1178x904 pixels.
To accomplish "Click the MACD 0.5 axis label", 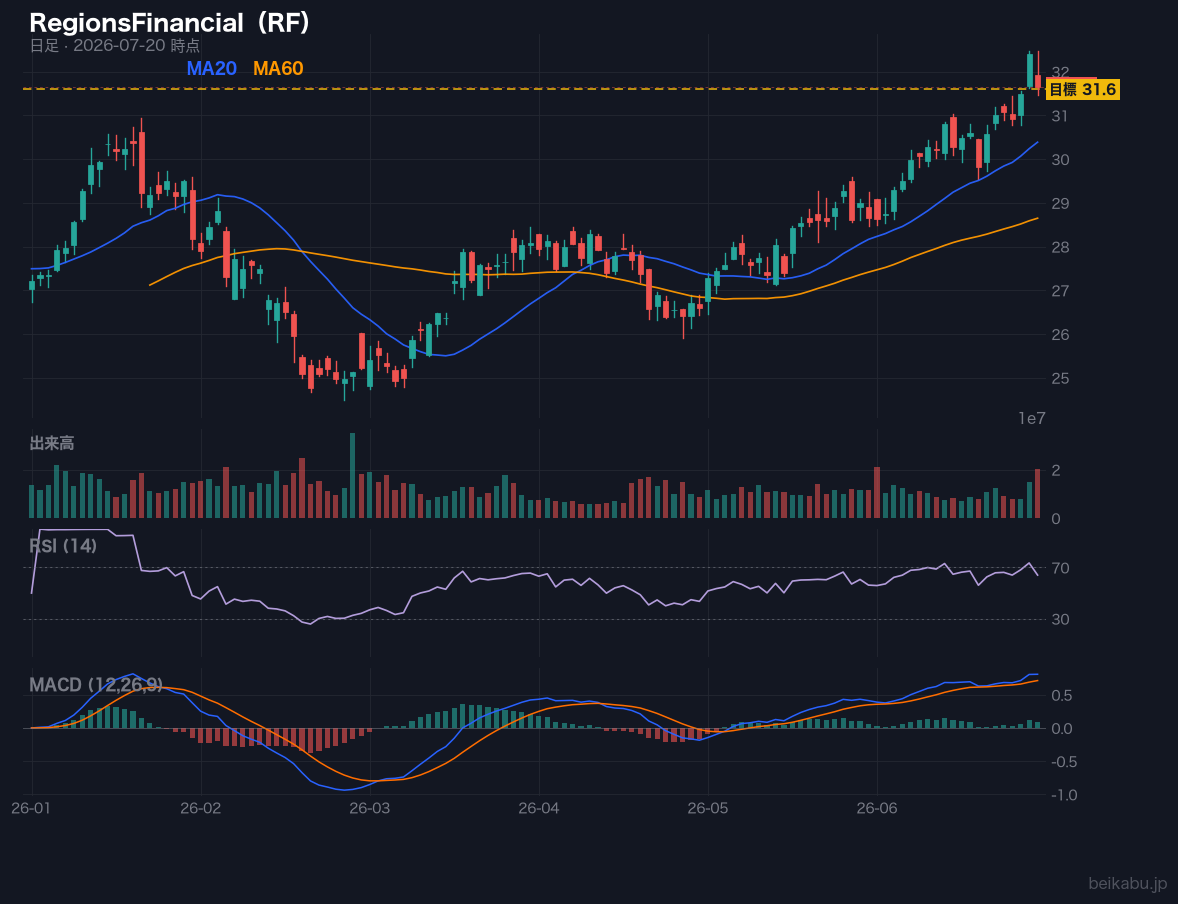I will 1062,695.
